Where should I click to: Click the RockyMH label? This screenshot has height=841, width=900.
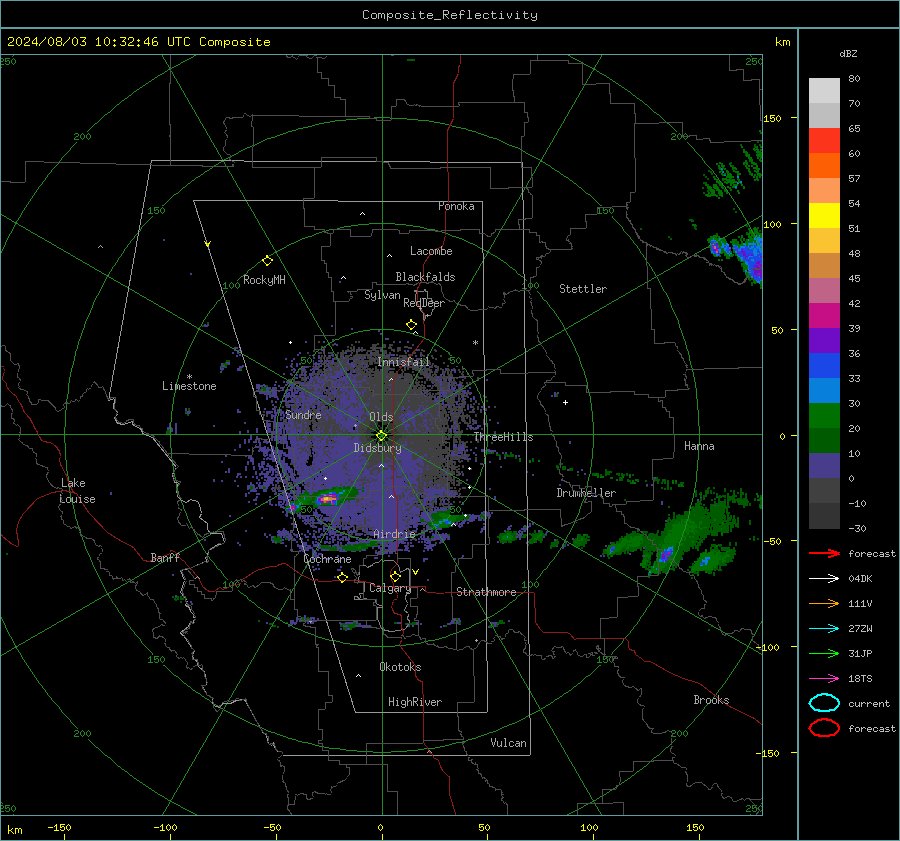click(x=264, y=280)
